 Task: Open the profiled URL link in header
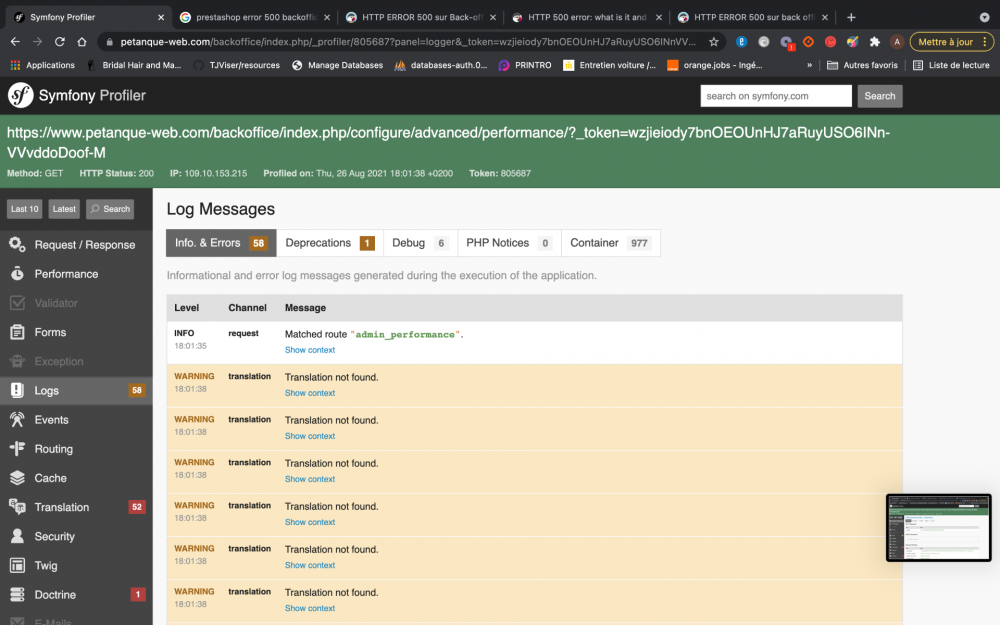click(448, 142)
